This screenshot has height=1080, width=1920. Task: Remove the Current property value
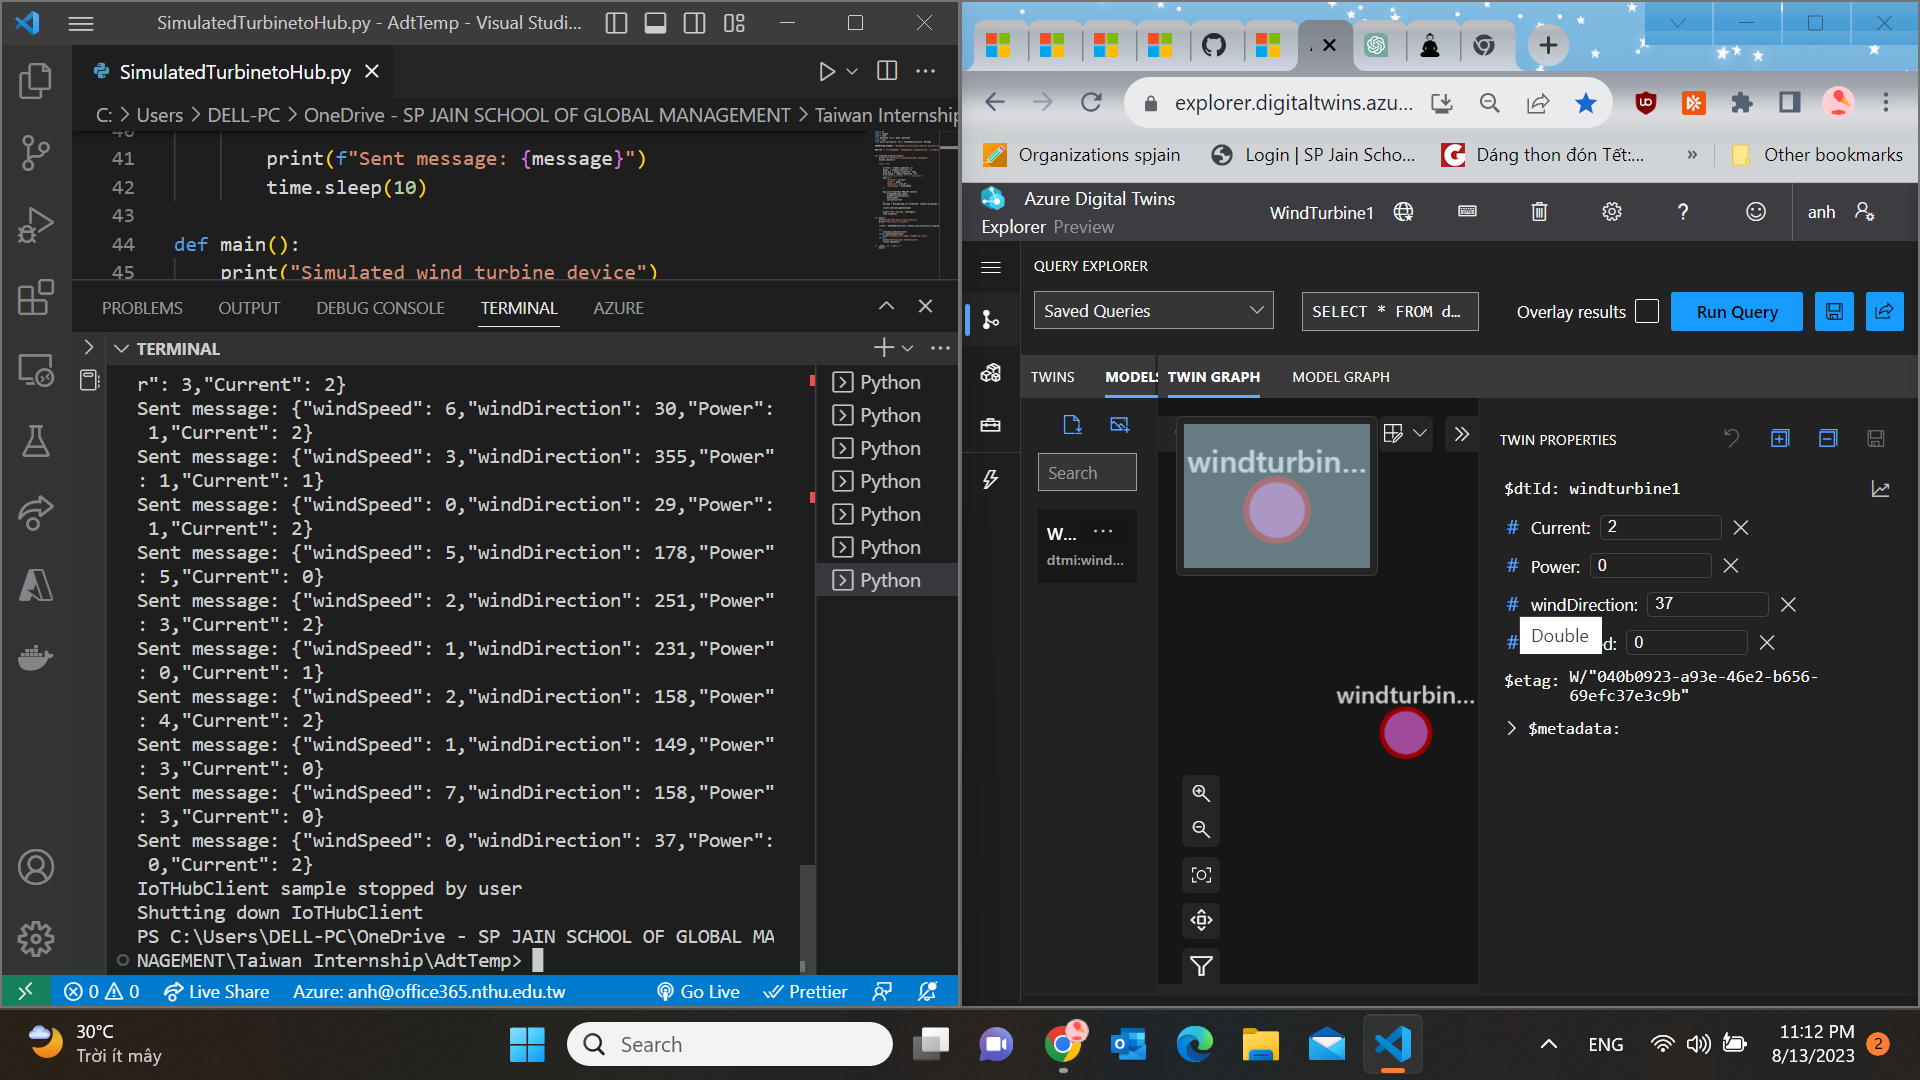(x=1740, y=527)
